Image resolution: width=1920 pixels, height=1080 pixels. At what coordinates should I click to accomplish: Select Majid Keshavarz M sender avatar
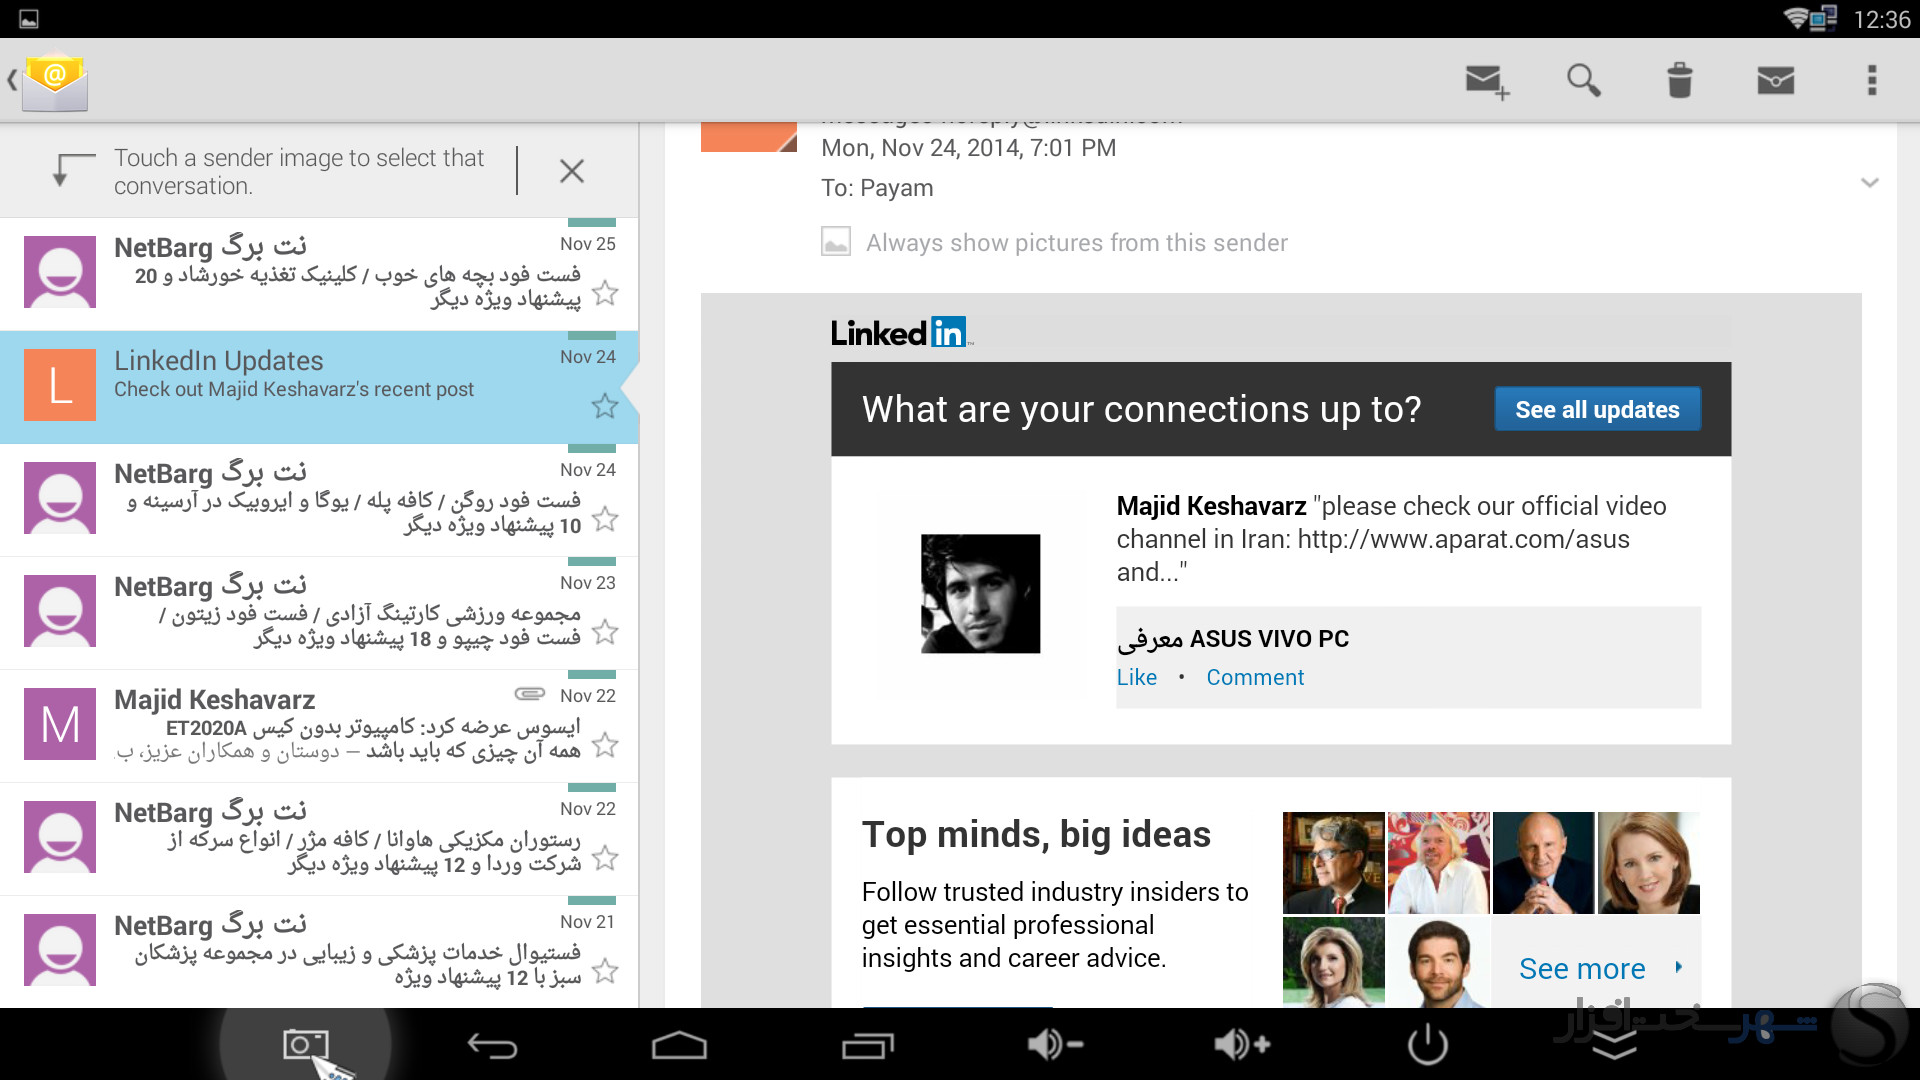(x=60, y=723)
